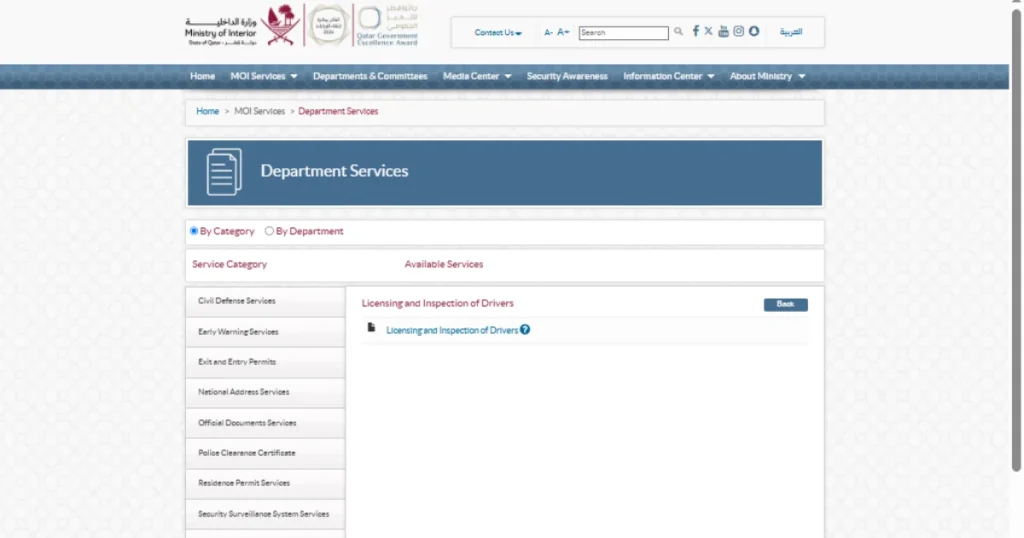The height and width of the screenshot is (538, 1024).
Task: Click the Back button
Action: click(786, 304)
